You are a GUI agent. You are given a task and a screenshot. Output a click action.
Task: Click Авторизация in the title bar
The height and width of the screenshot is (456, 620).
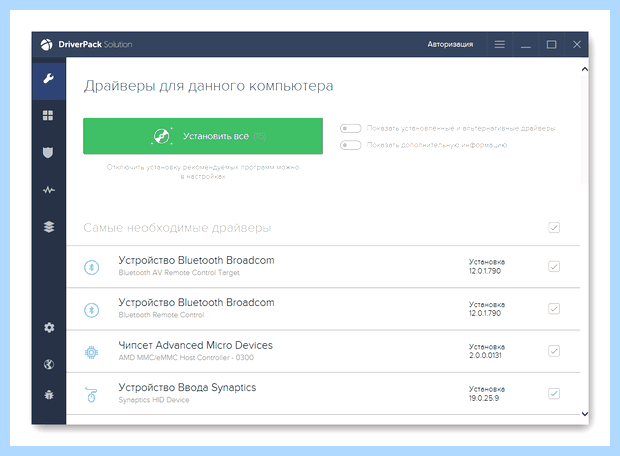tap(450, 44)
